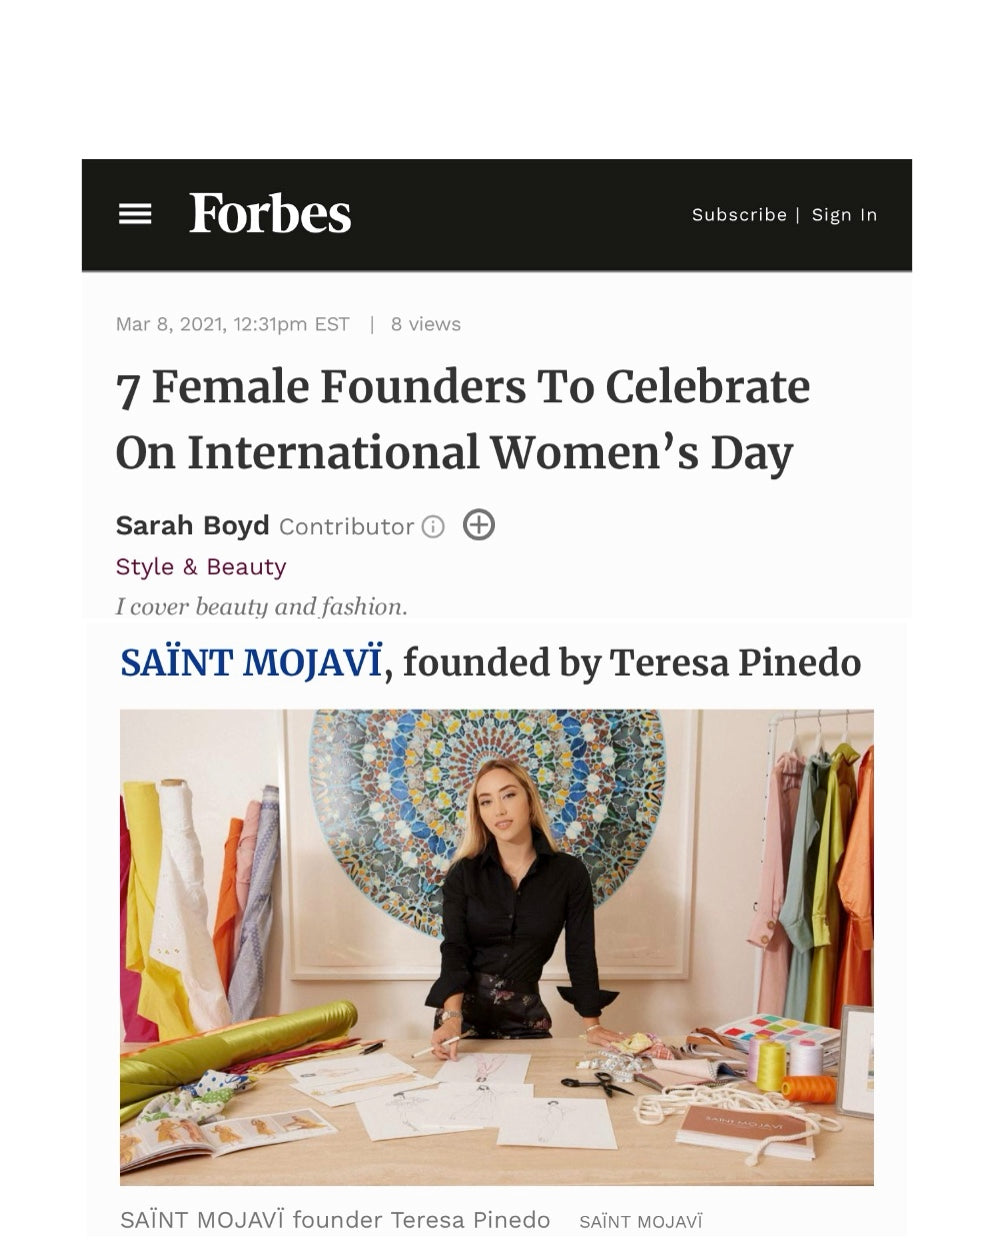This screenshot has height=1241, width=994.
Task: Click the caption naming founder Teresa Pinedo
Action: (x=335, y=1220)
